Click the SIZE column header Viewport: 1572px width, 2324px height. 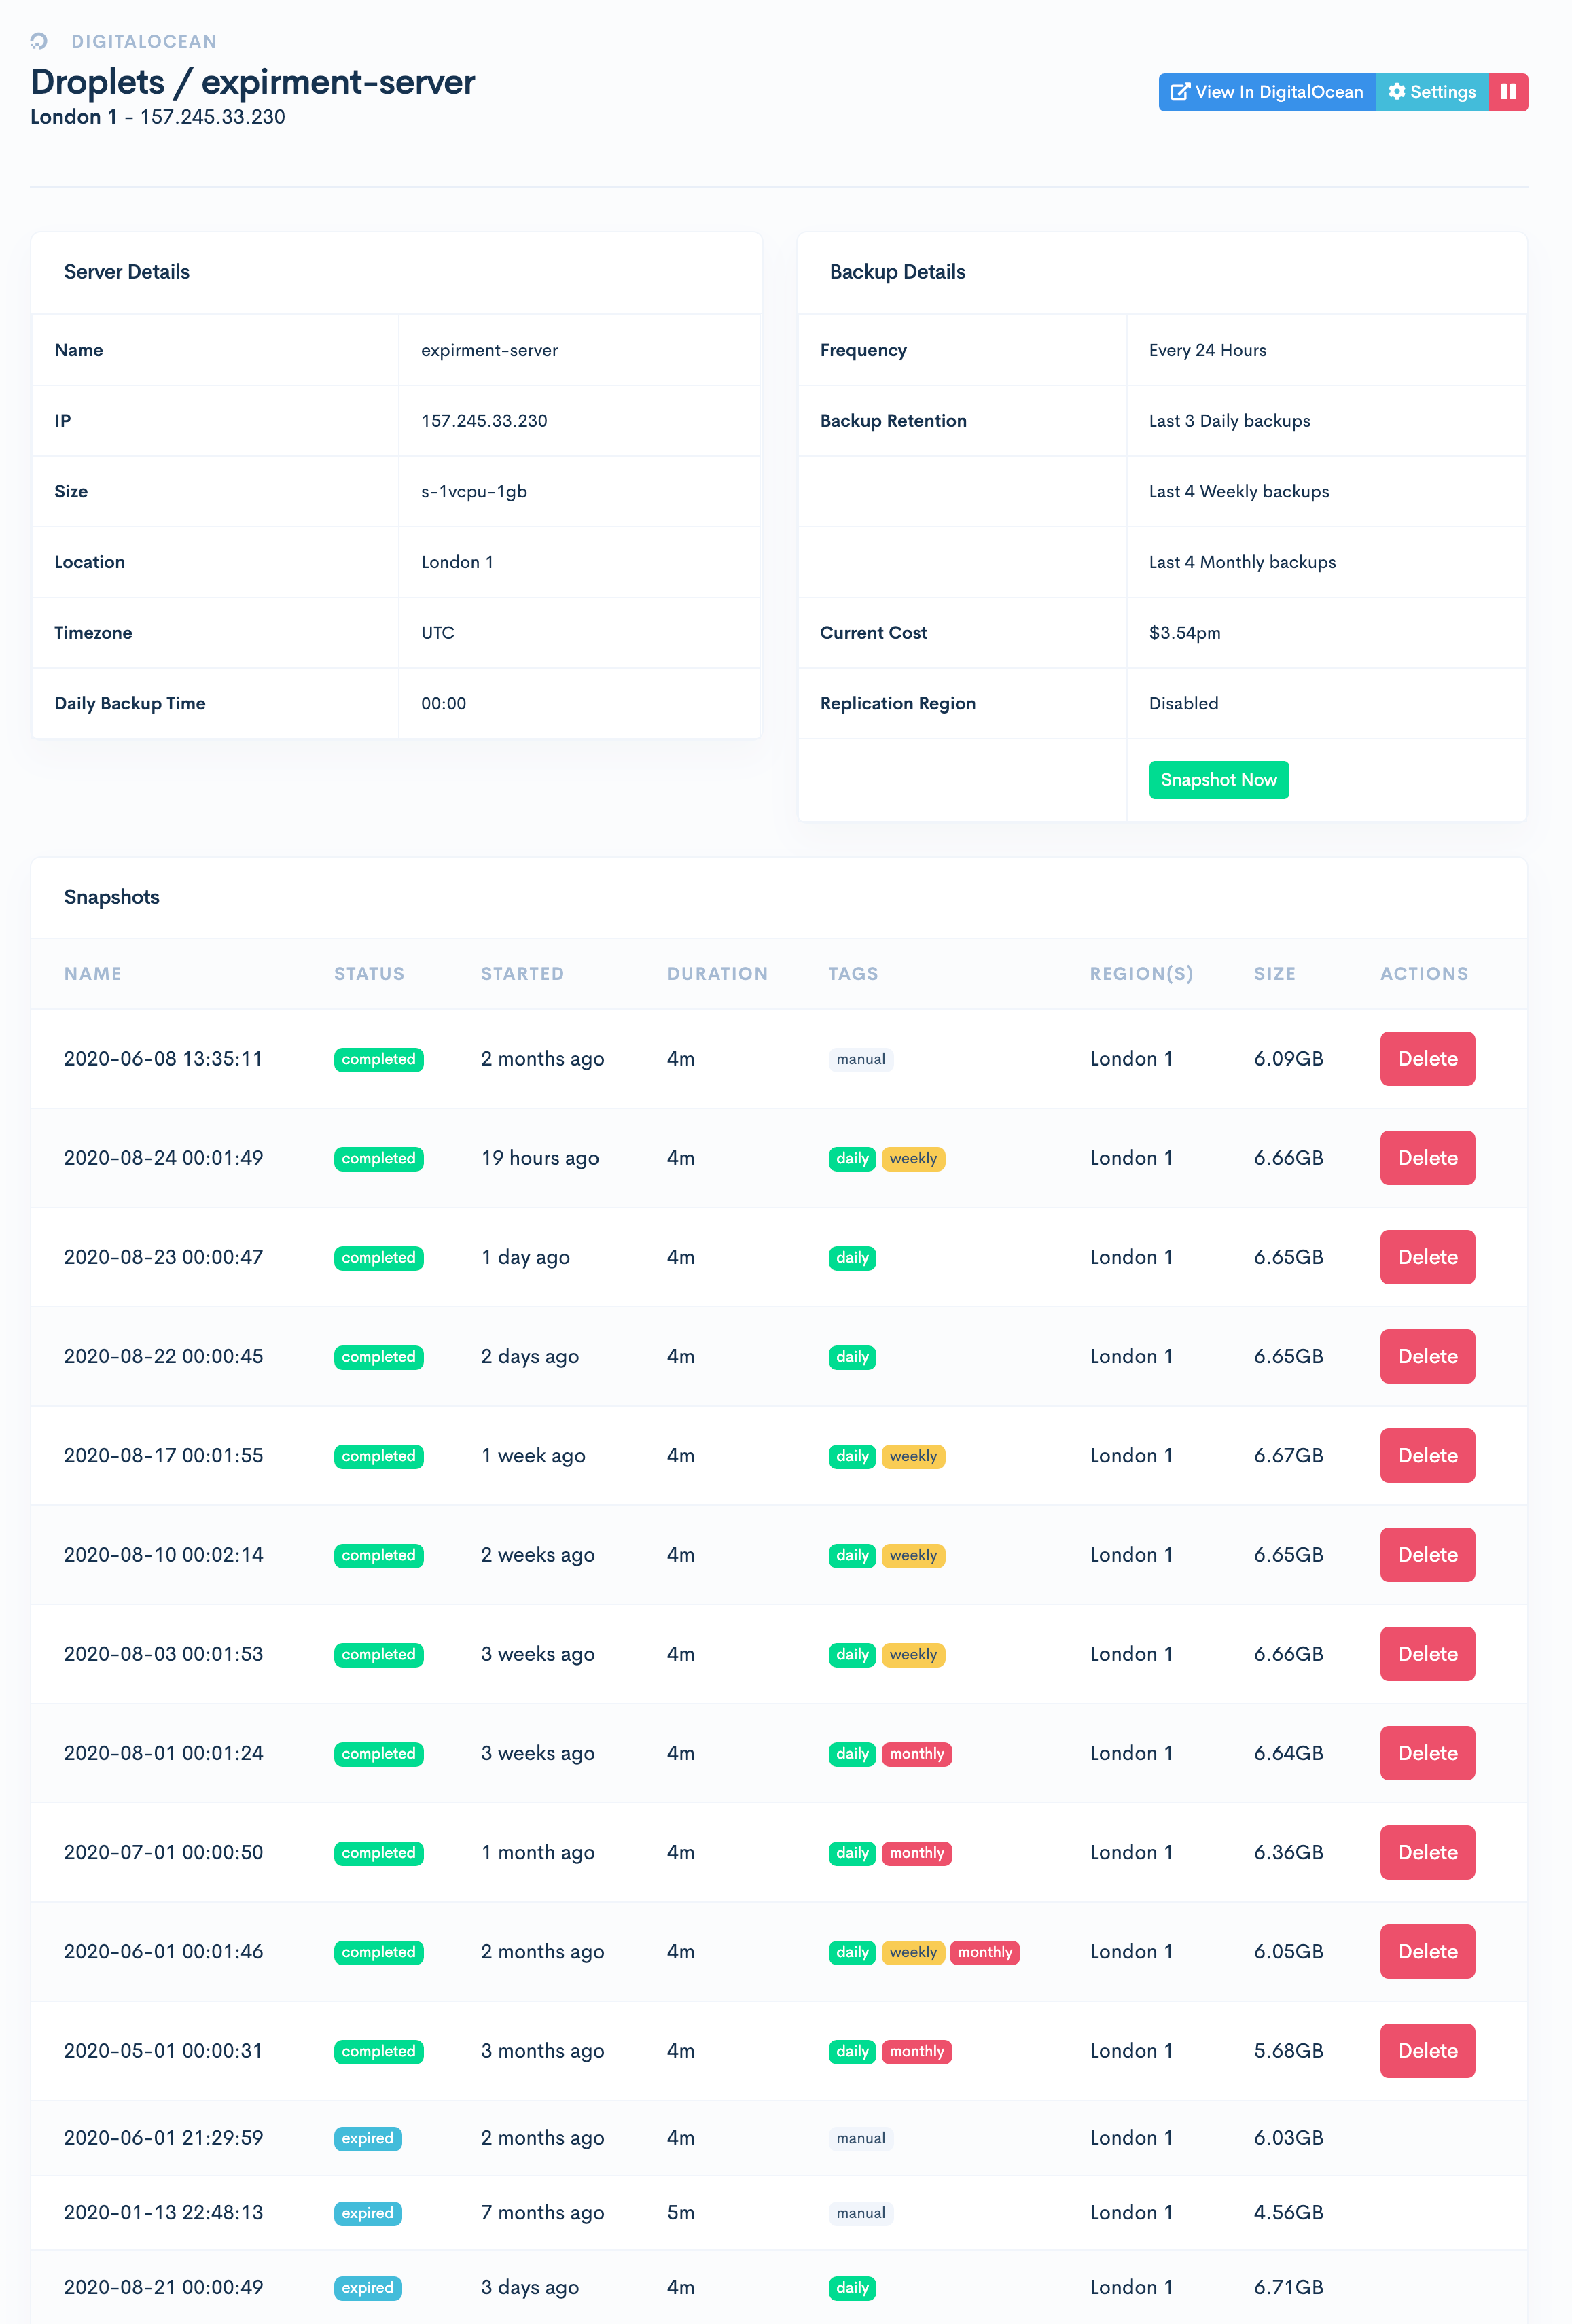pos(1274,973)
